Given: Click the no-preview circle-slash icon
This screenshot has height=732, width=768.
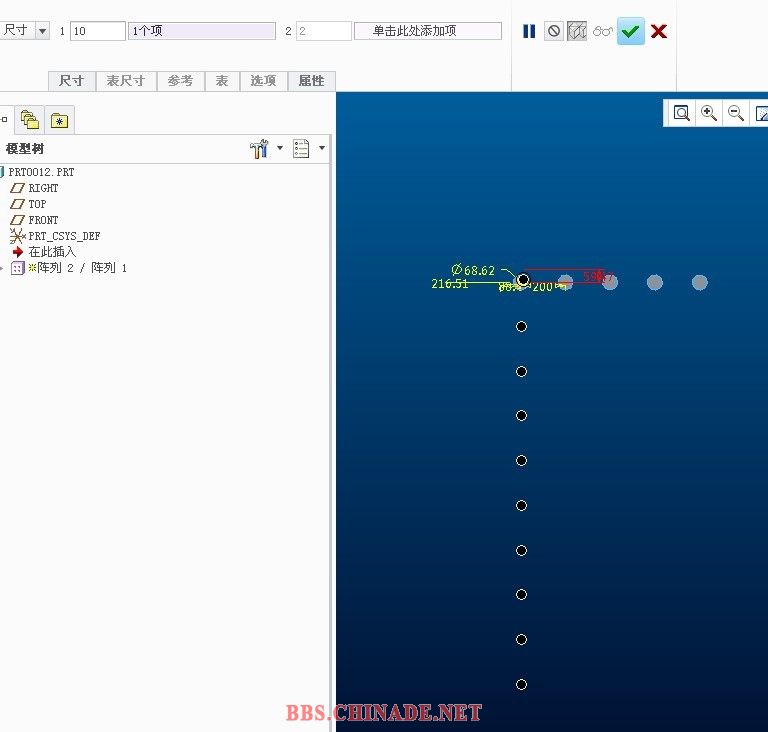Looking at the screenshot, I should (x=553, y=31).
